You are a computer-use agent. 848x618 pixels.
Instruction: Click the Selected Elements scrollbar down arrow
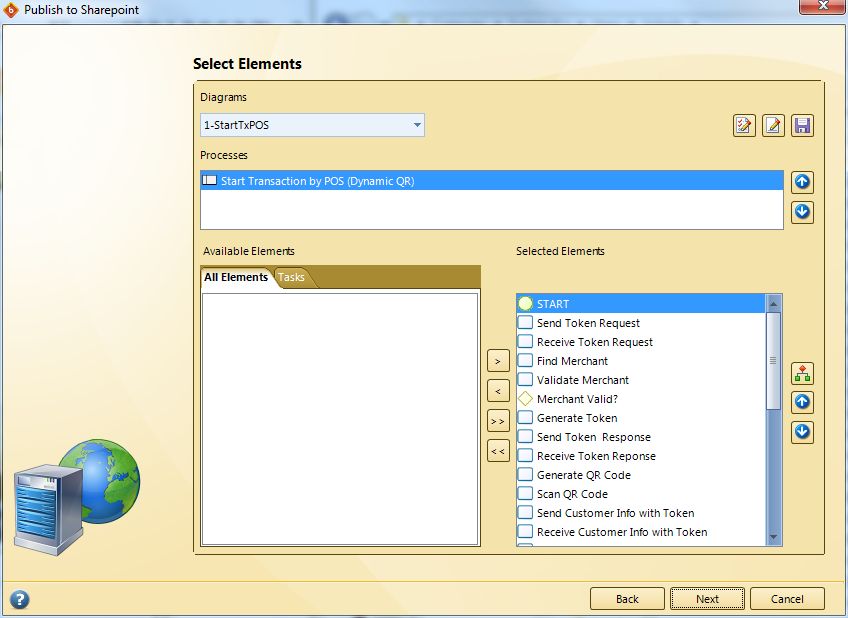tap(773, 538)
